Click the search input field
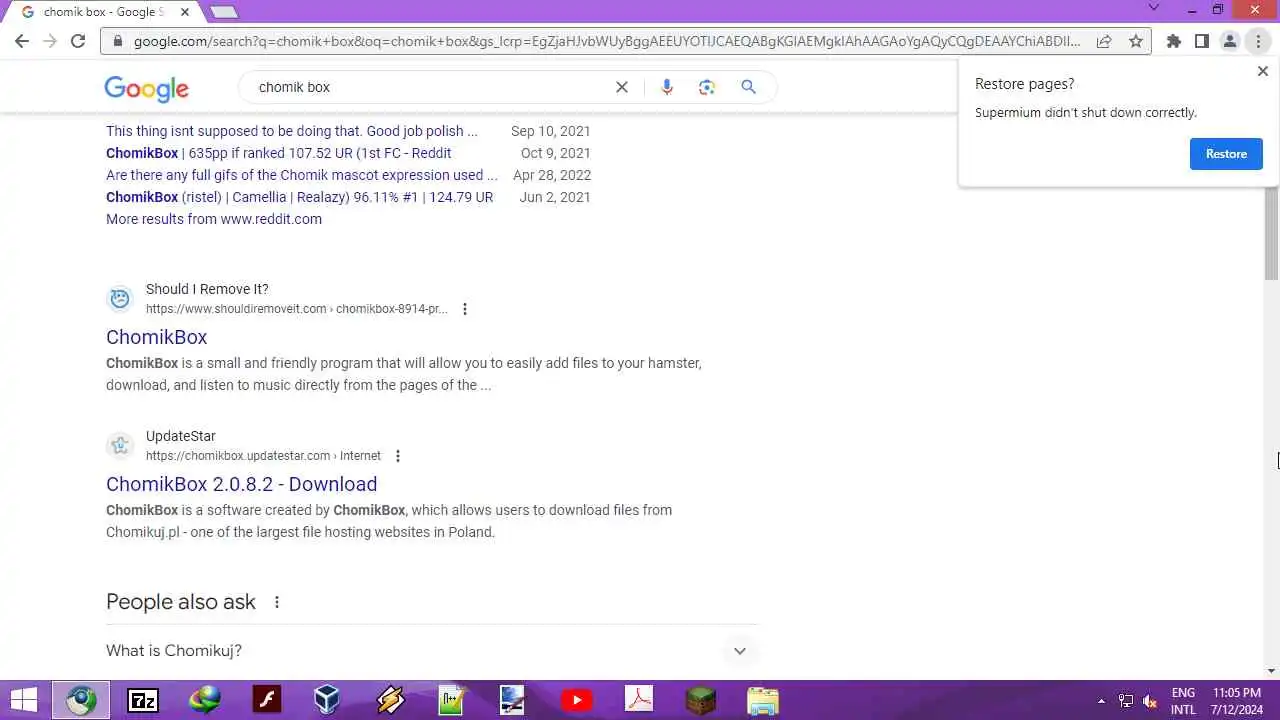The image size is (1280, 720). click(x=430, y=87)
